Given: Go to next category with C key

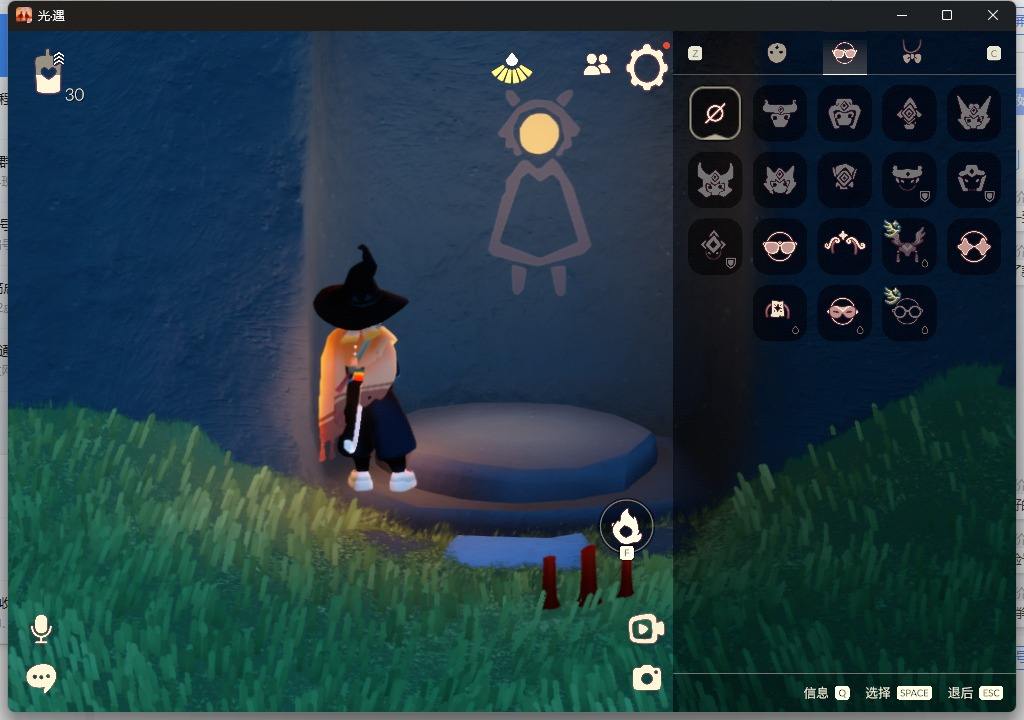Looking at the screenshot, I should 993,54.
